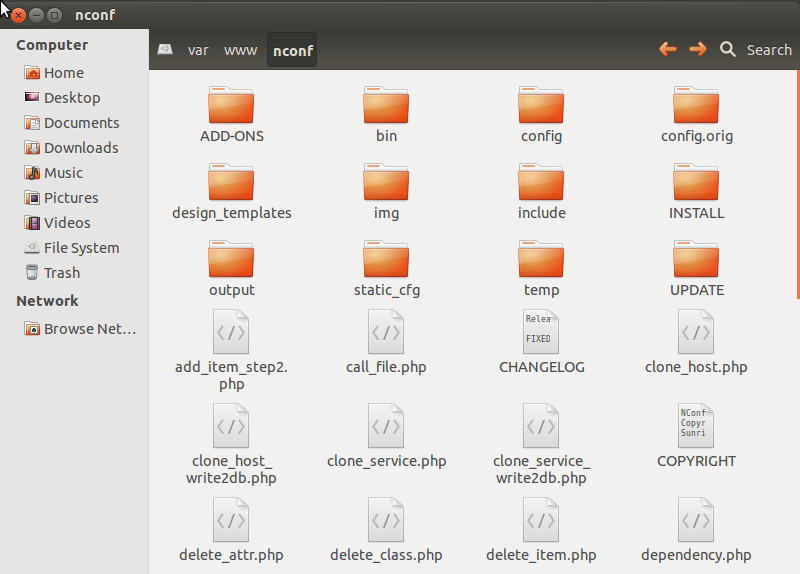The width and height of the screenshot is (800, 574).
Task: Click the back navigation arrow
Action: click(x=667, y=49)
